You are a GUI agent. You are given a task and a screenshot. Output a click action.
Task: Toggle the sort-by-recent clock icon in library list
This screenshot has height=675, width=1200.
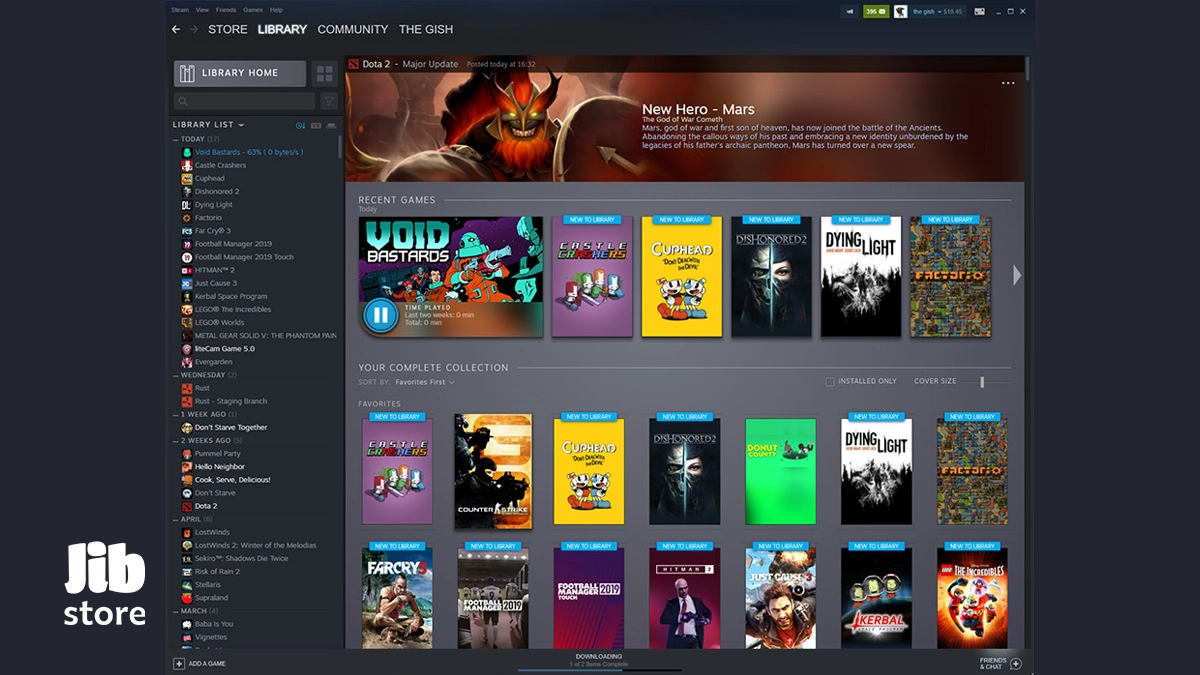coord(300,125)
